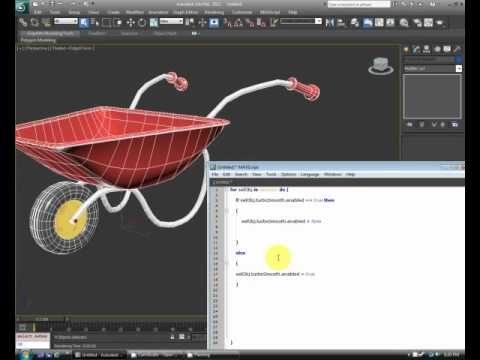This screenshot has height=360, width=480.
Task: Open the reference coordinate system dropdown
Action: (x=171, y=21)
